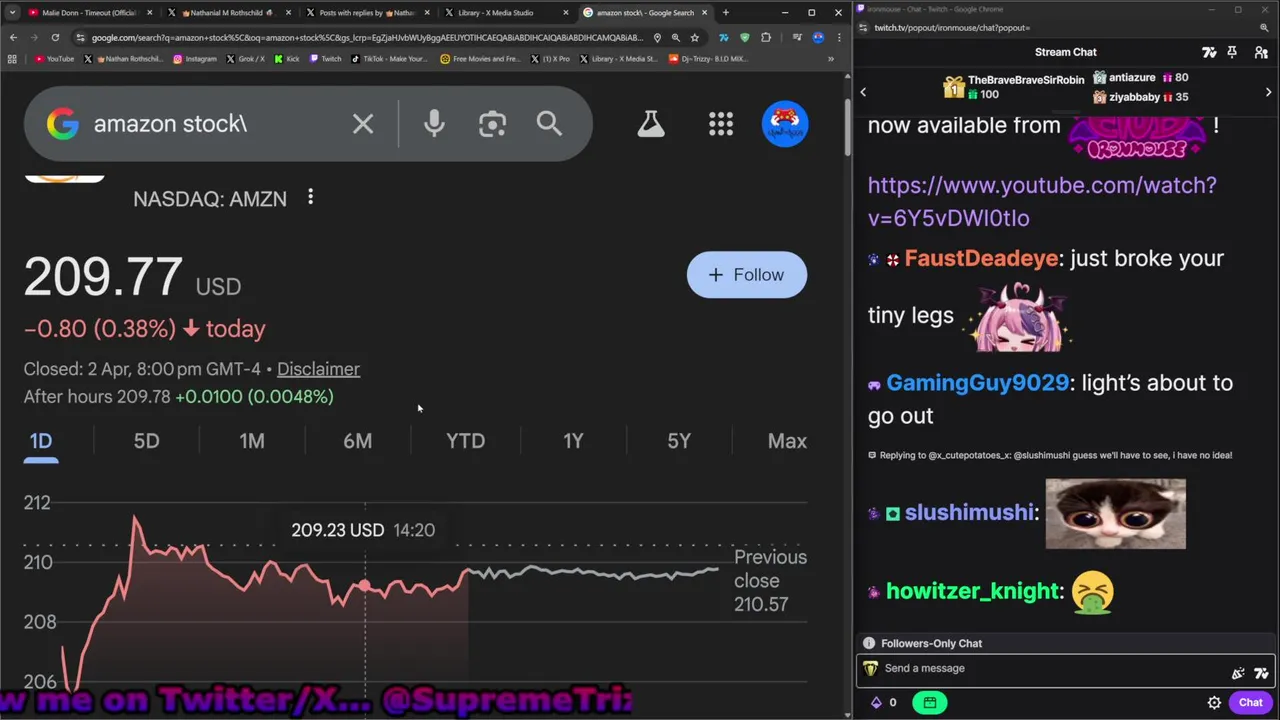Viewport: 1280px width, 720px height.
Task: Open a new browser tab
Action: click(725, 13)
